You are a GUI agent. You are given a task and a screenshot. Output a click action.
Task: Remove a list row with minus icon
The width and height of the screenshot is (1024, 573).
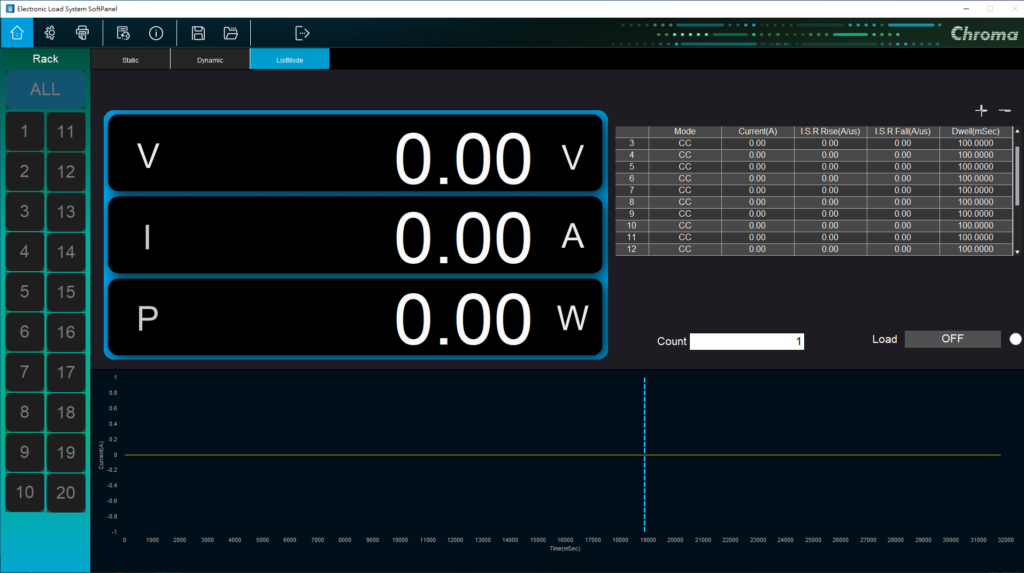coord(1004,110)
